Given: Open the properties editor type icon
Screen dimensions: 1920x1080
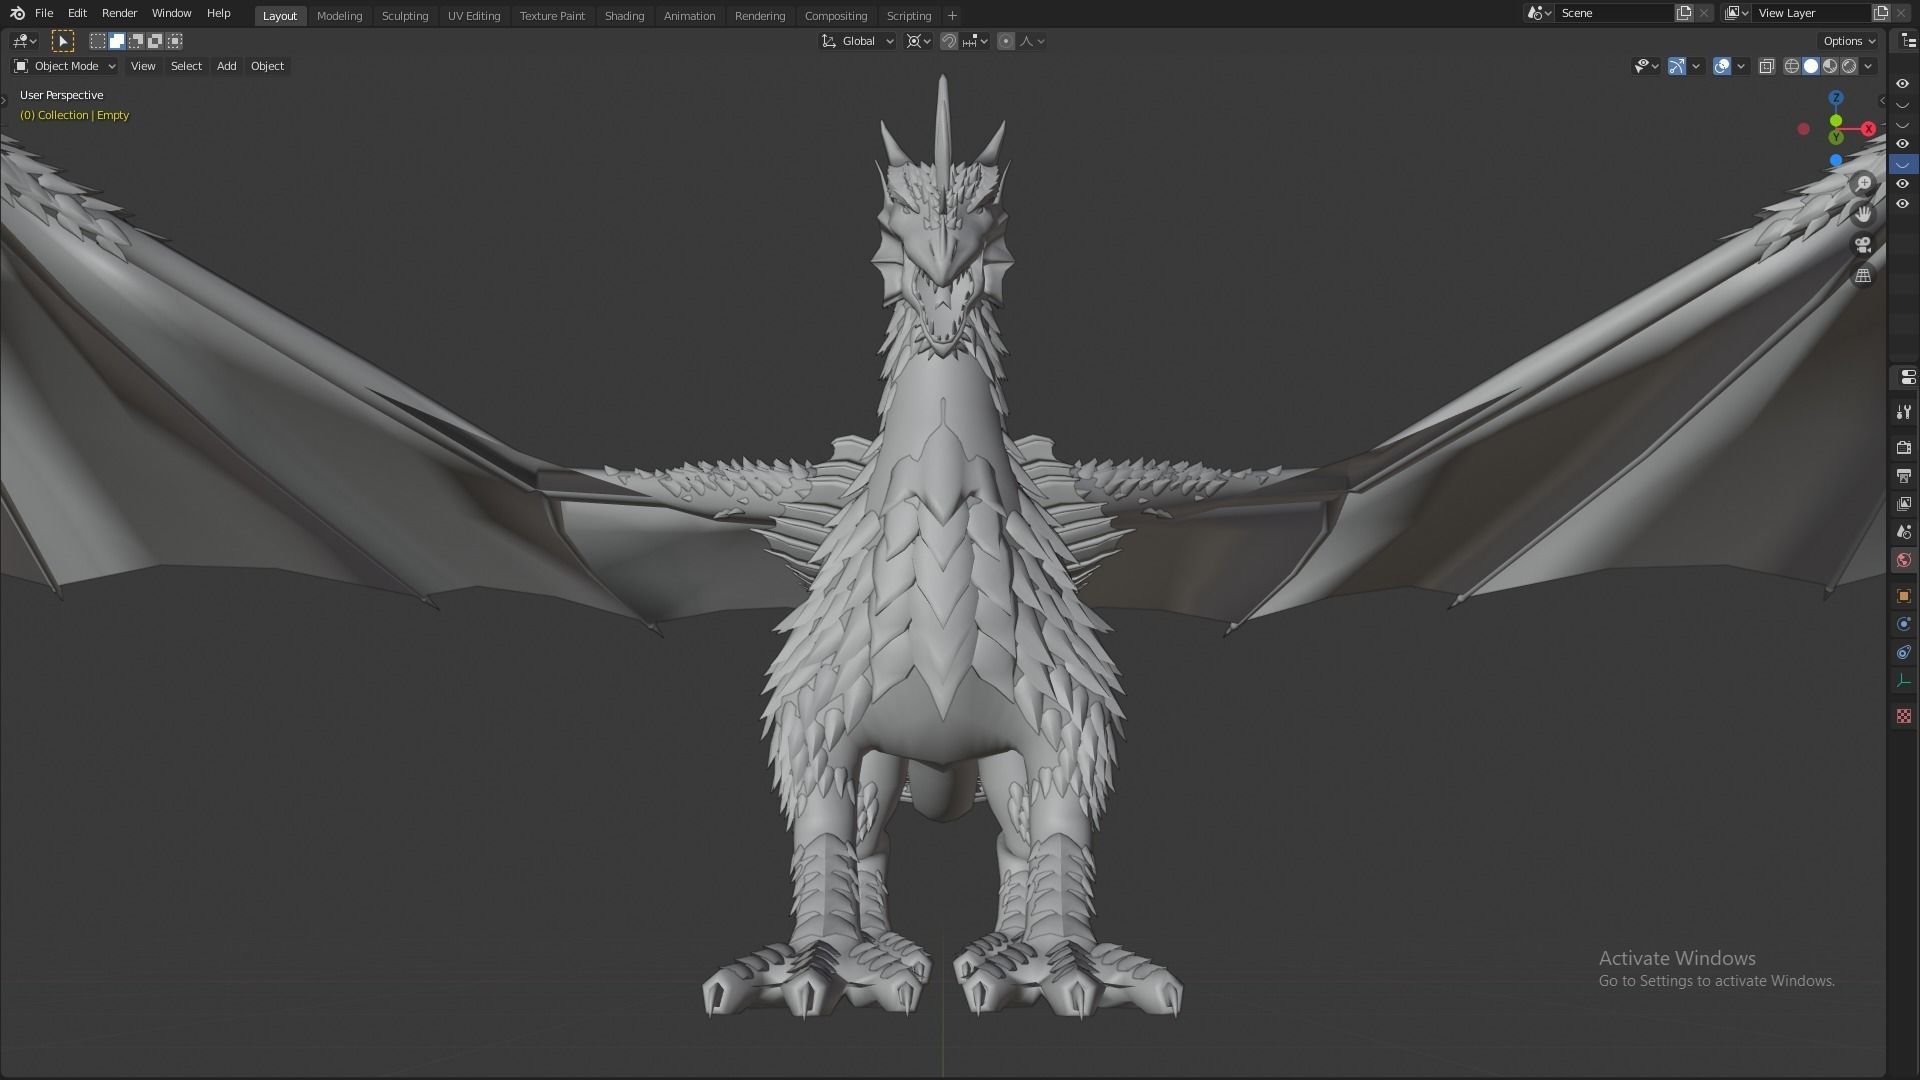Looking at the screenshot, I should pyautogui.click(x=1907, y=377).
